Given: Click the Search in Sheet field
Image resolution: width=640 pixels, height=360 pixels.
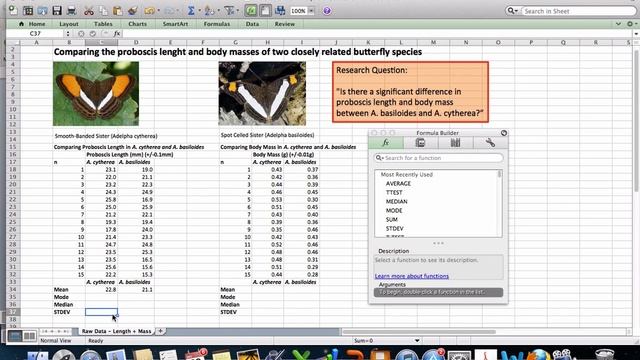Looking at the screenshot, I should (x=578, y=11).
